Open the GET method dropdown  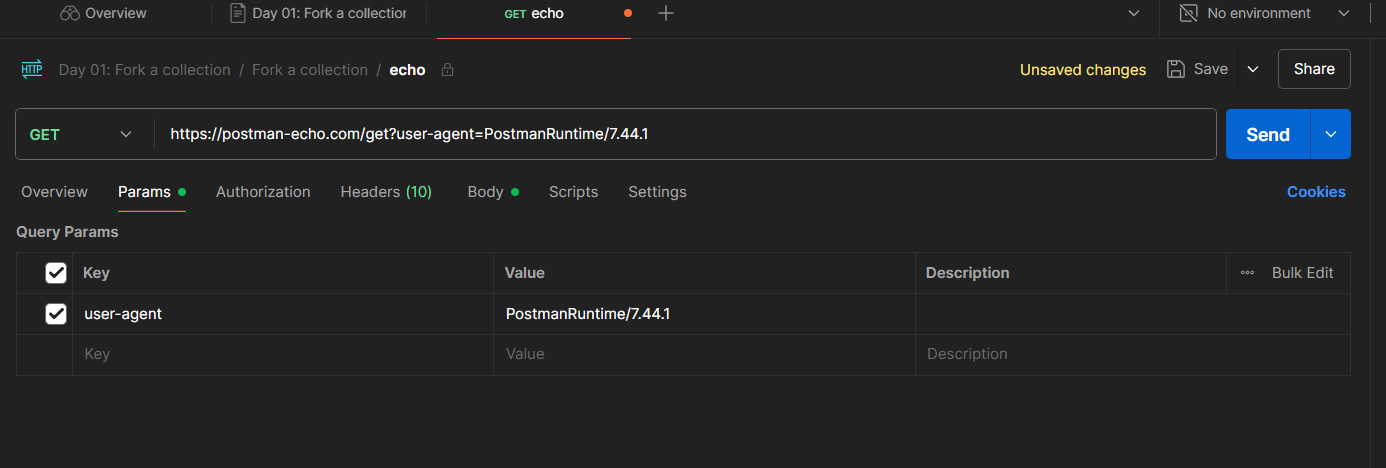click(x=84, y=134)
